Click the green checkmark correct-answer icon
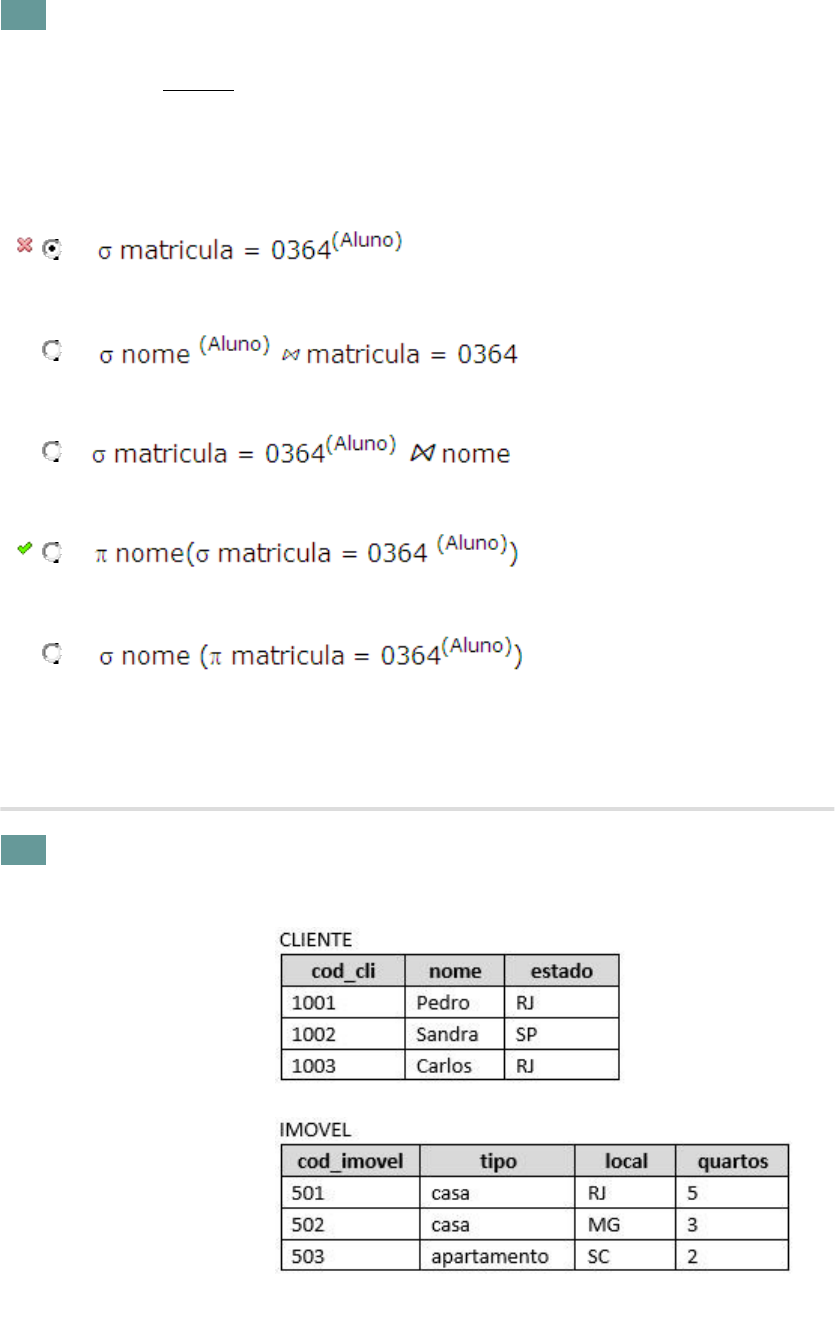 pyautogui.click(x=26, y=548)
